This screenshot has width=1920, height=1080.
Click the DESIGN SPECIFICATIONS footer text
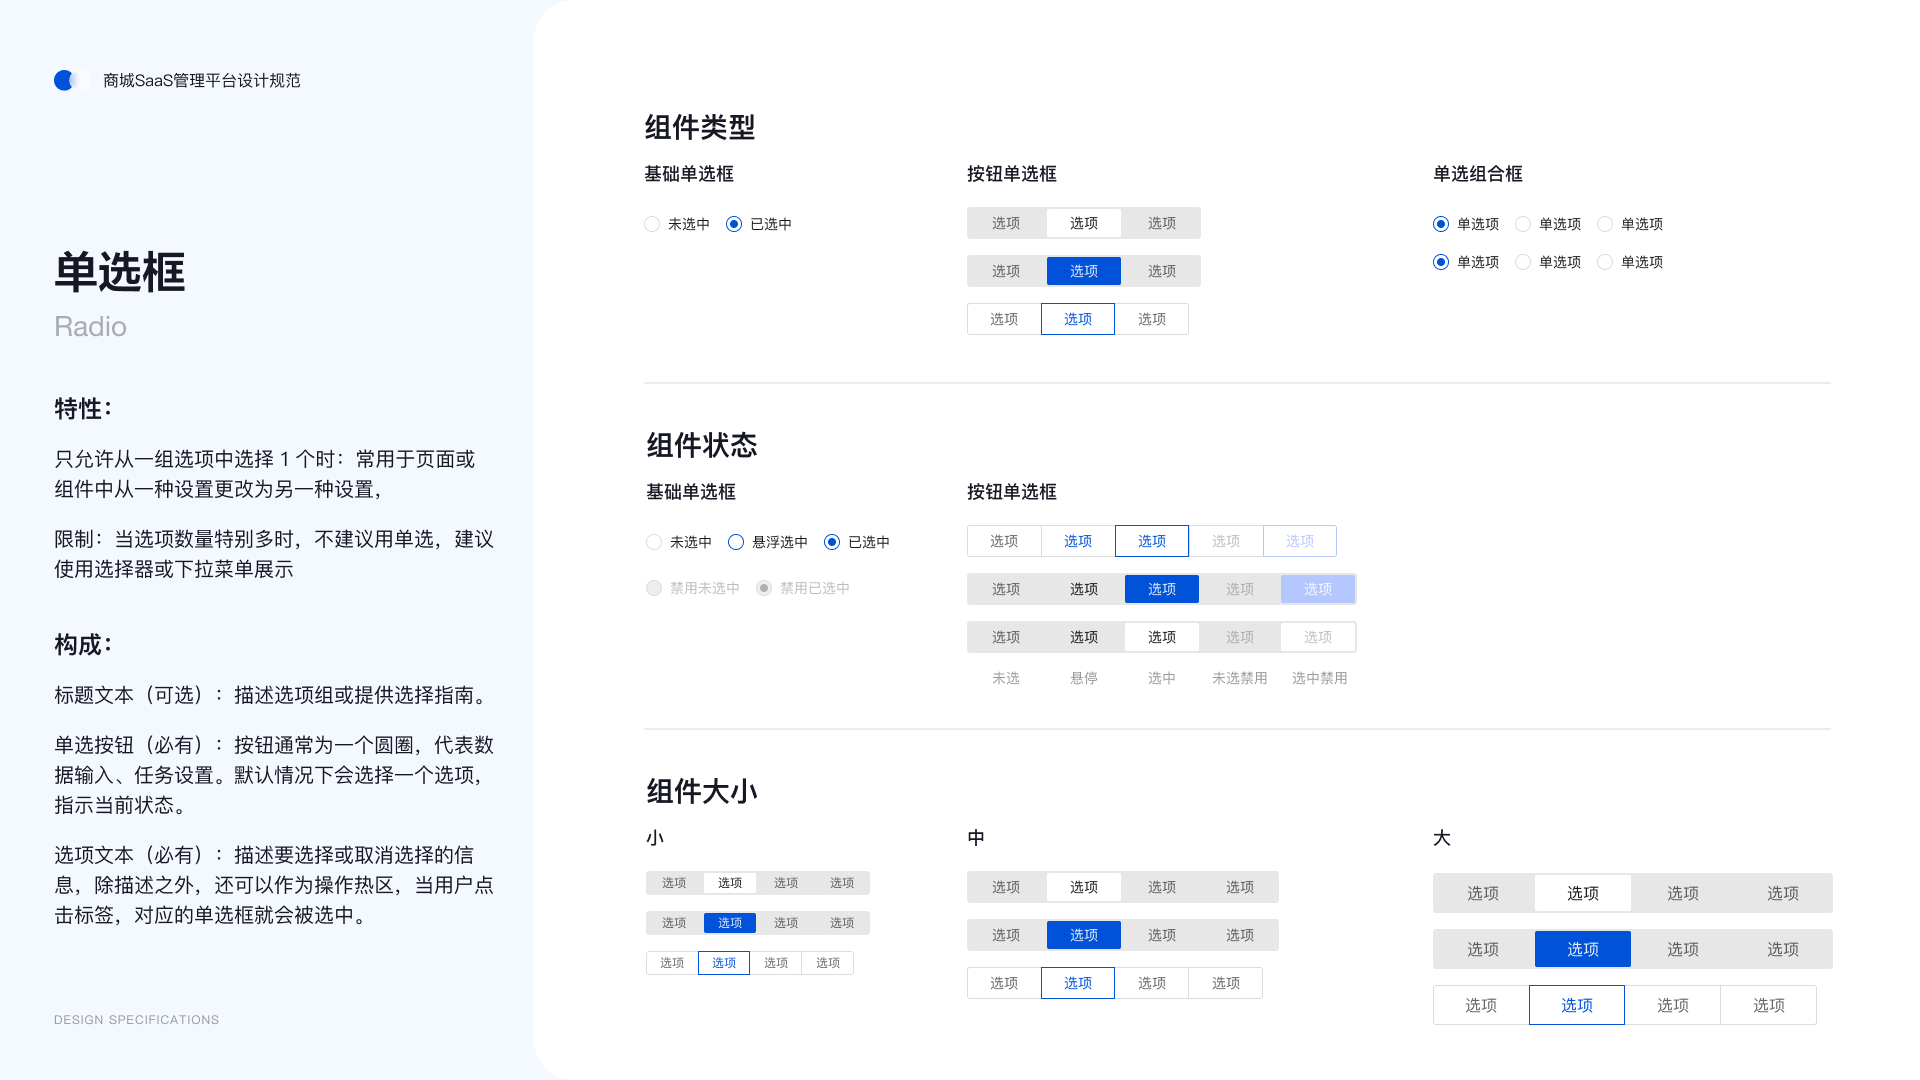(x=136, y=1019)
